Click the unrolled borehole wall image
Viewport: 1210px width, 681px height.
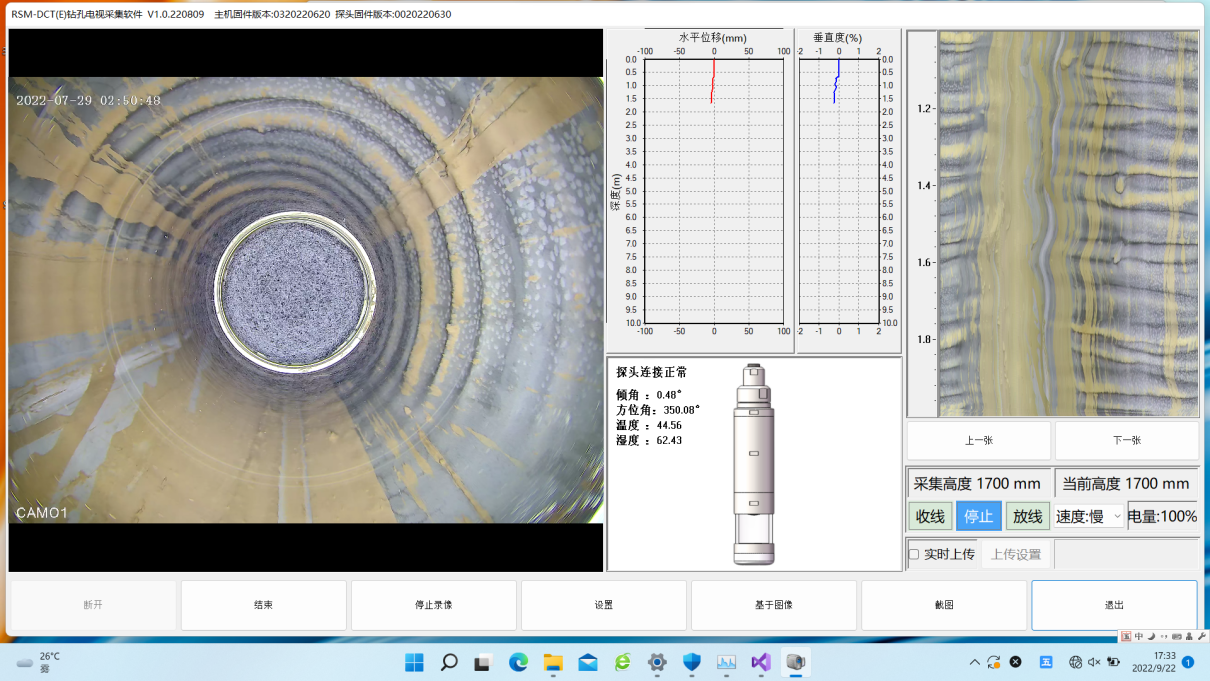point(1067,224)
